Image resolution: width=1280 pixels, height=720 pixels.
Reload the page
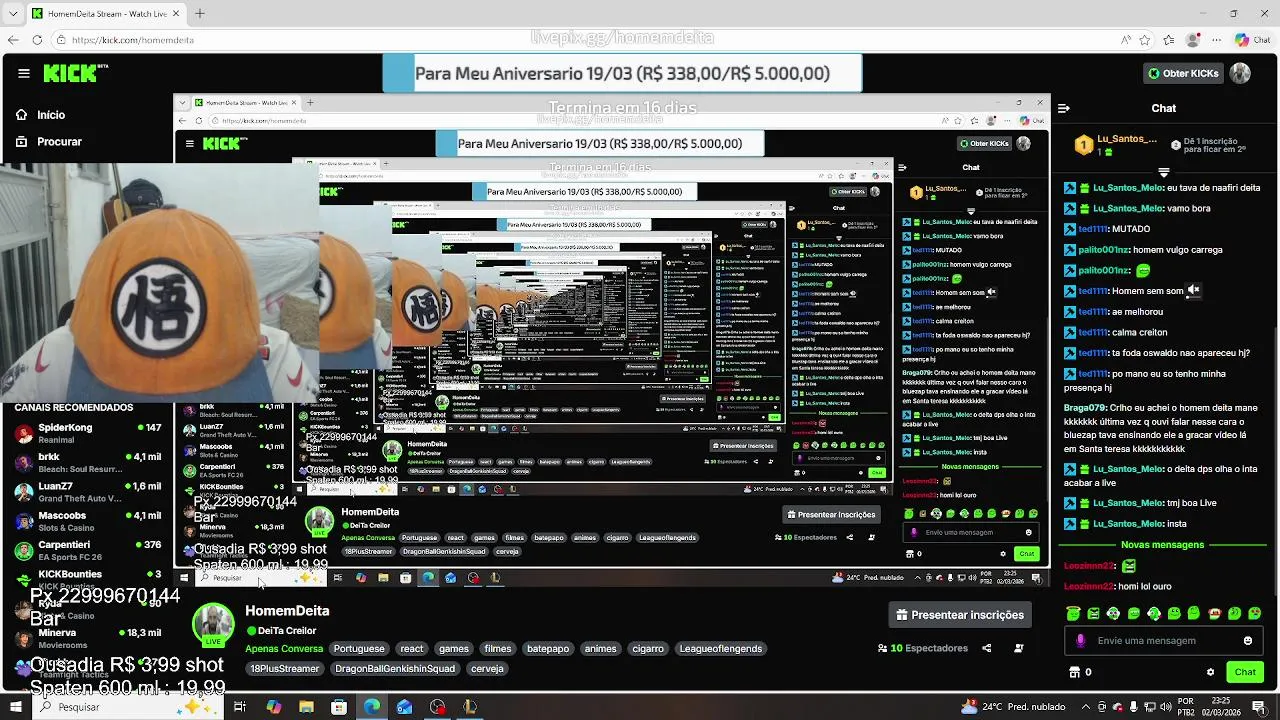tap(37, 40)
